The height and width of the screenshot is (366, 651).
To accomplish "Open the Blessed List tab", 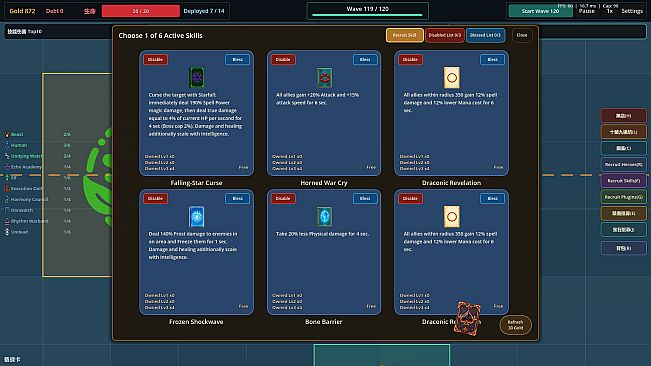I will point(485,35).
